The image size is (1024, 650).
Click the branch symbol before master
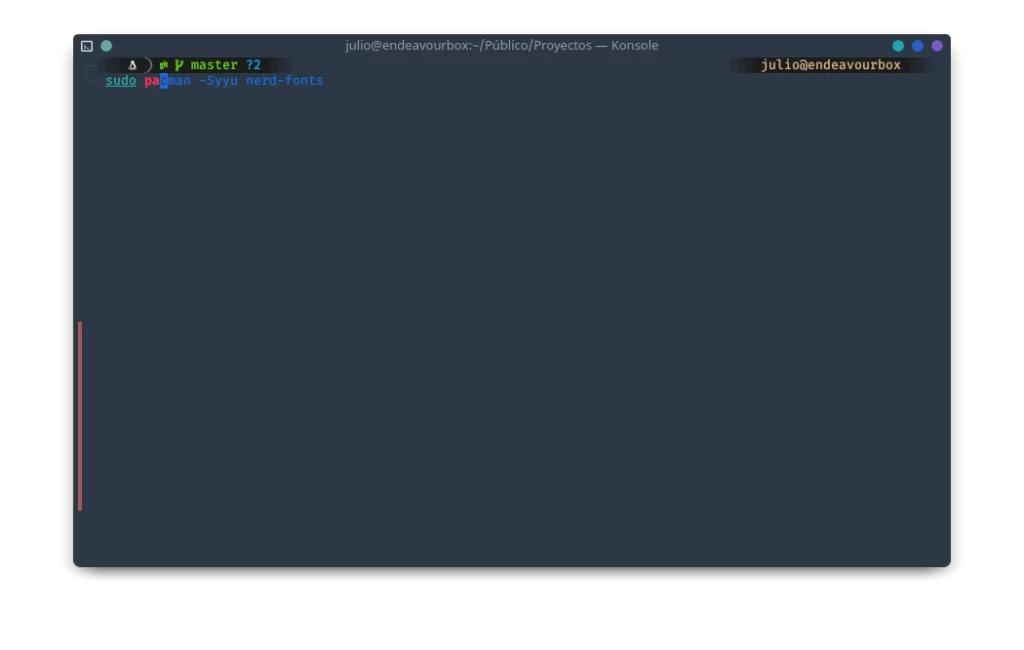coord(179,65)
